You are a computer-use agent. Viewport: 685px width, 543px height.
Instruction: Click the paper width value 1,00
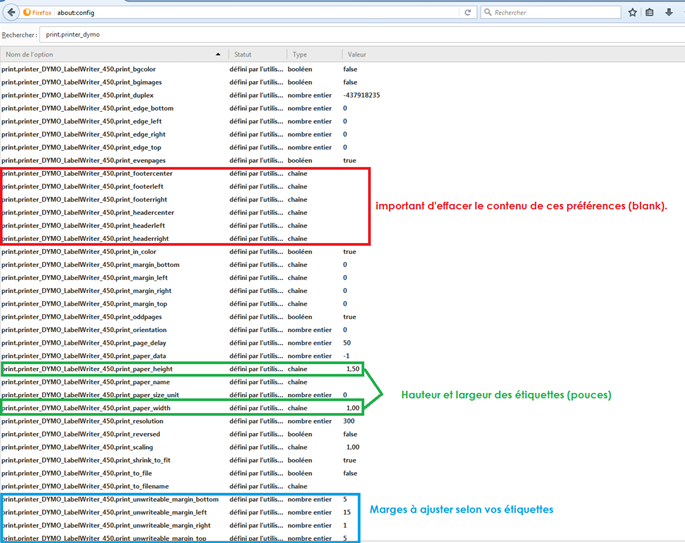tap(353, 408)
